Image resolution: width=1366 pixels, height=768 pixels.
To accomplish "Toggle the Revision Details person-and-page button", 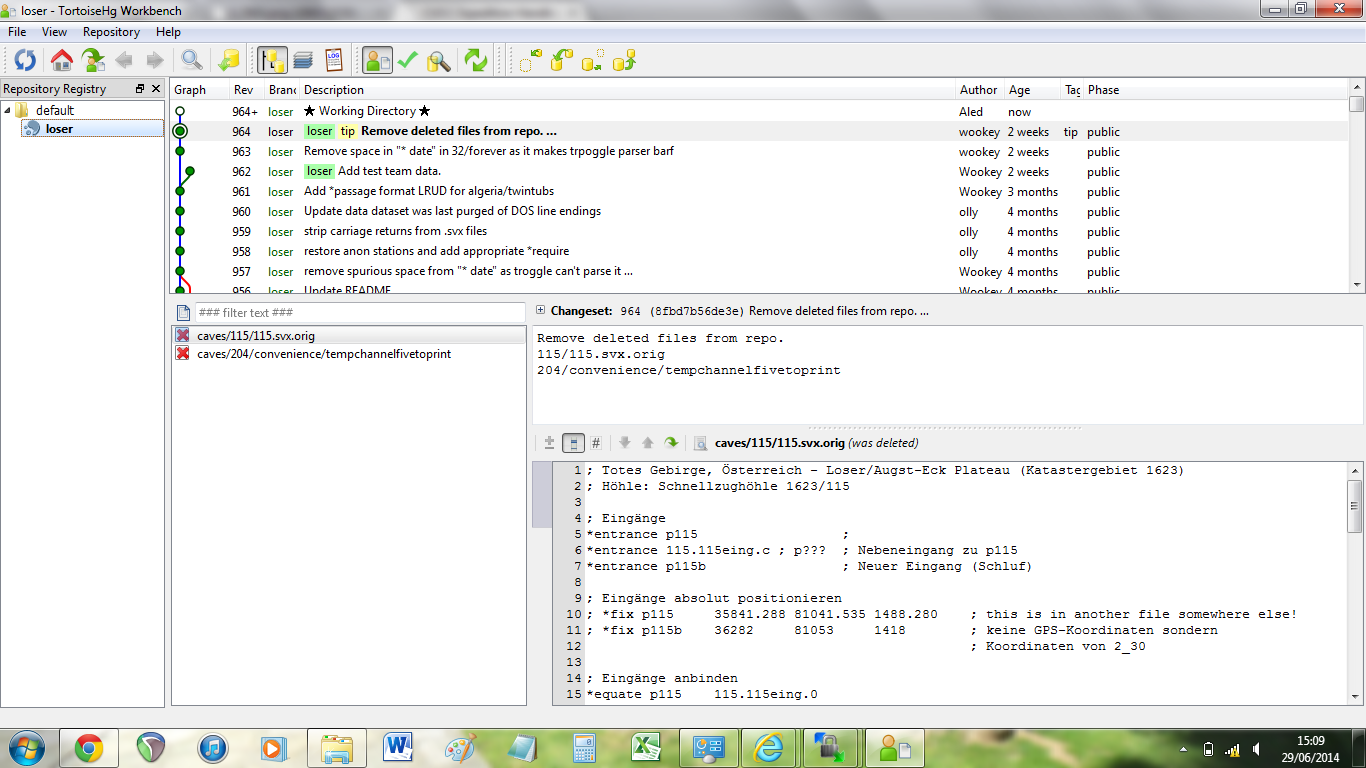I will tap(377, 60).
